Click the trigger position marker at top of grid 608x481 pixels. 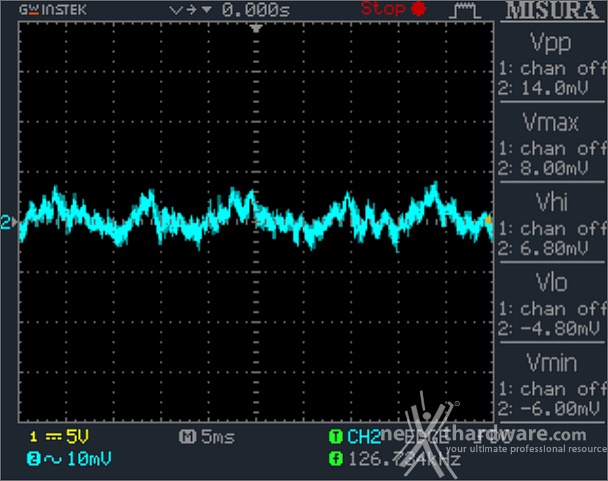(x=256, y=28)
